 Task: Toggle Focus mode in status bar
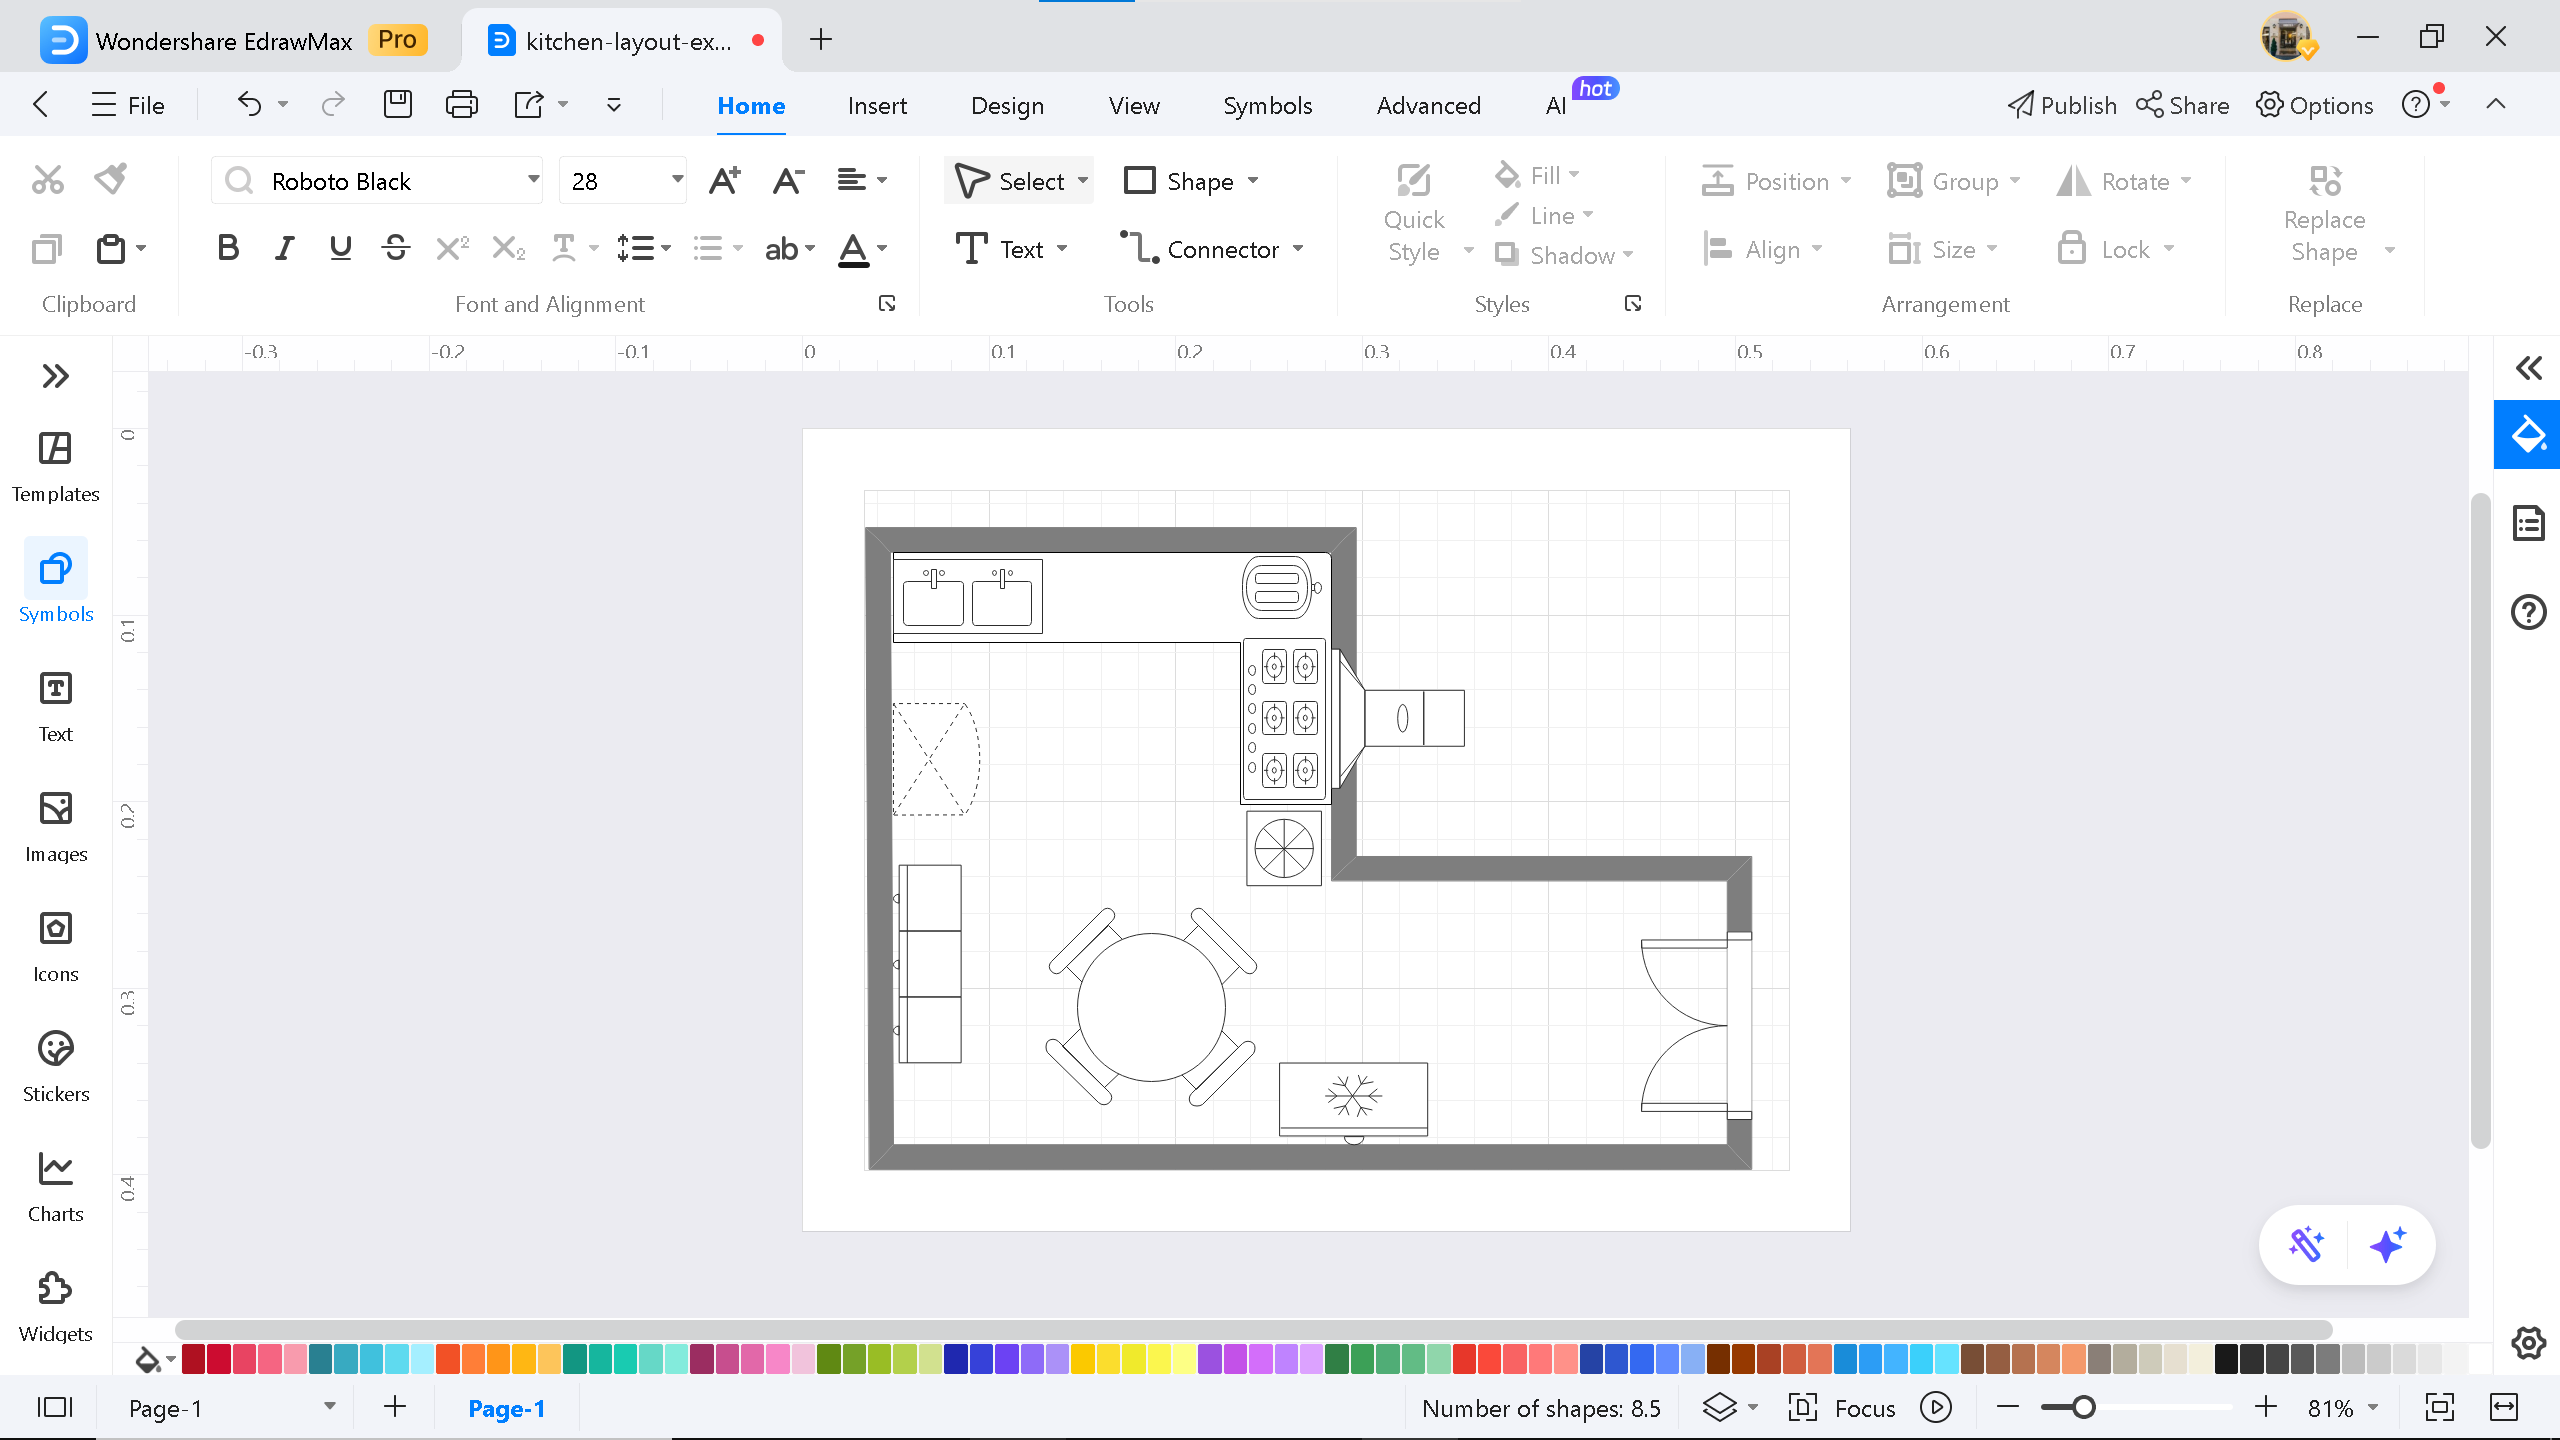coord(1841,1408)
